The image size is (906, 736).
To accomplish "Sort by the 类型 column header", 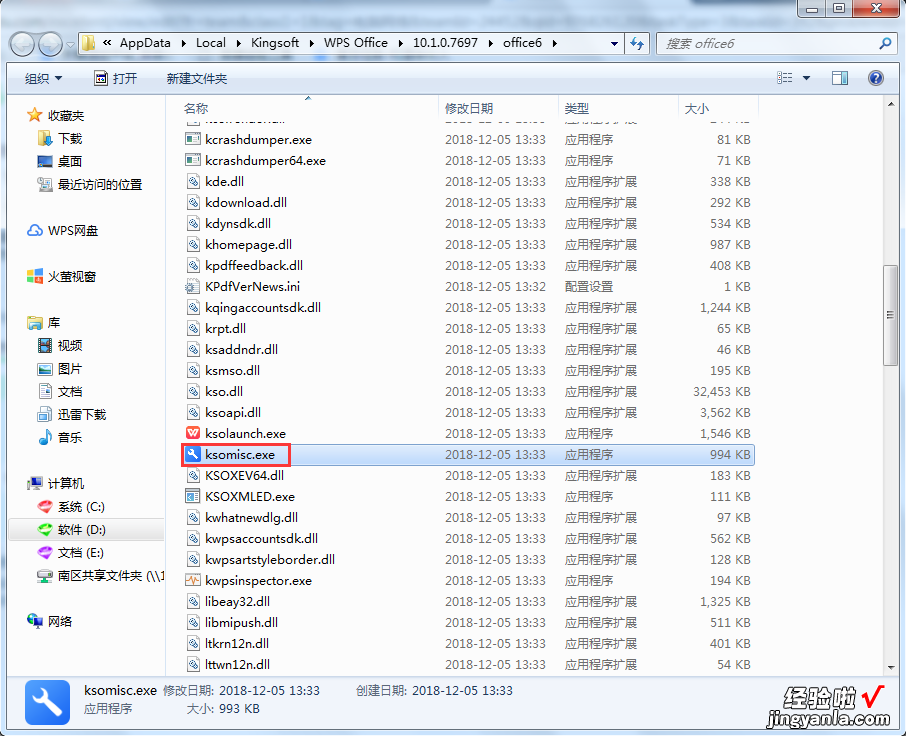I will pyautogui.click(x=576, y=109).
